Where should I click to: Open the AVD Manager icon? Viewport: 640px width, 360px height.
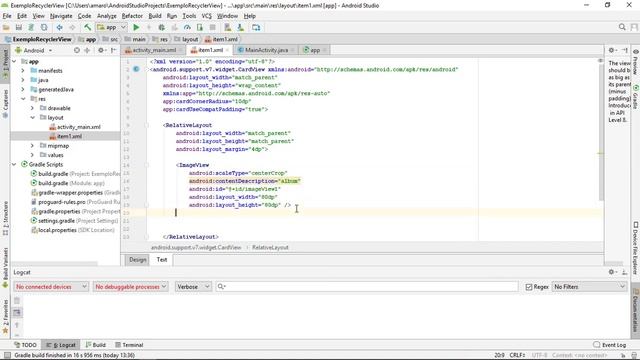(228, 27)
